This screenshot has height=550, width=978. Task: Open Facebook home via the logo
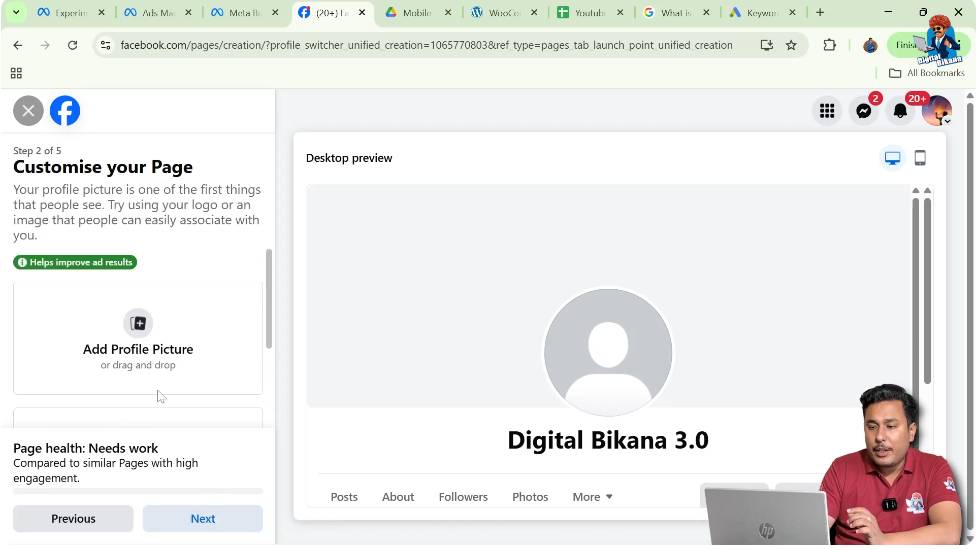coord(65,111)
